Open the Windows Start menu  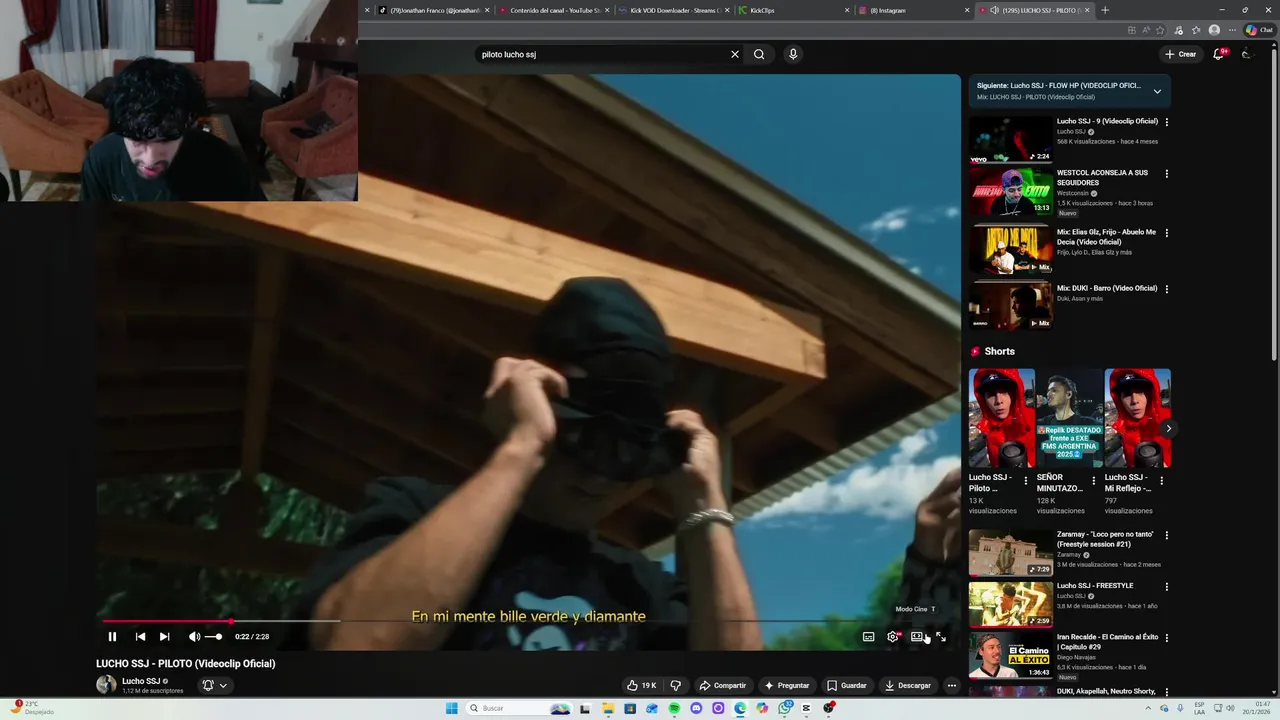coord(451,708)
